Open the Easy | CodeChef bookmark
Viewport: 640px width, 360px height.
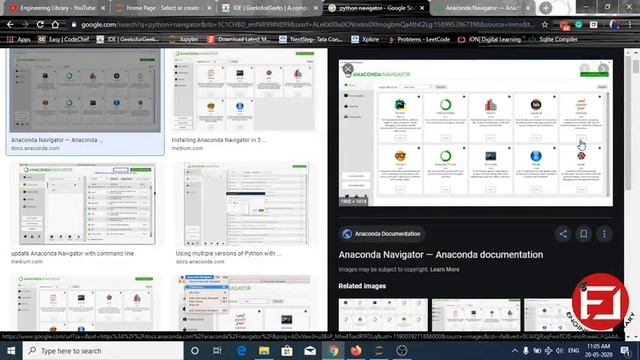64,39
